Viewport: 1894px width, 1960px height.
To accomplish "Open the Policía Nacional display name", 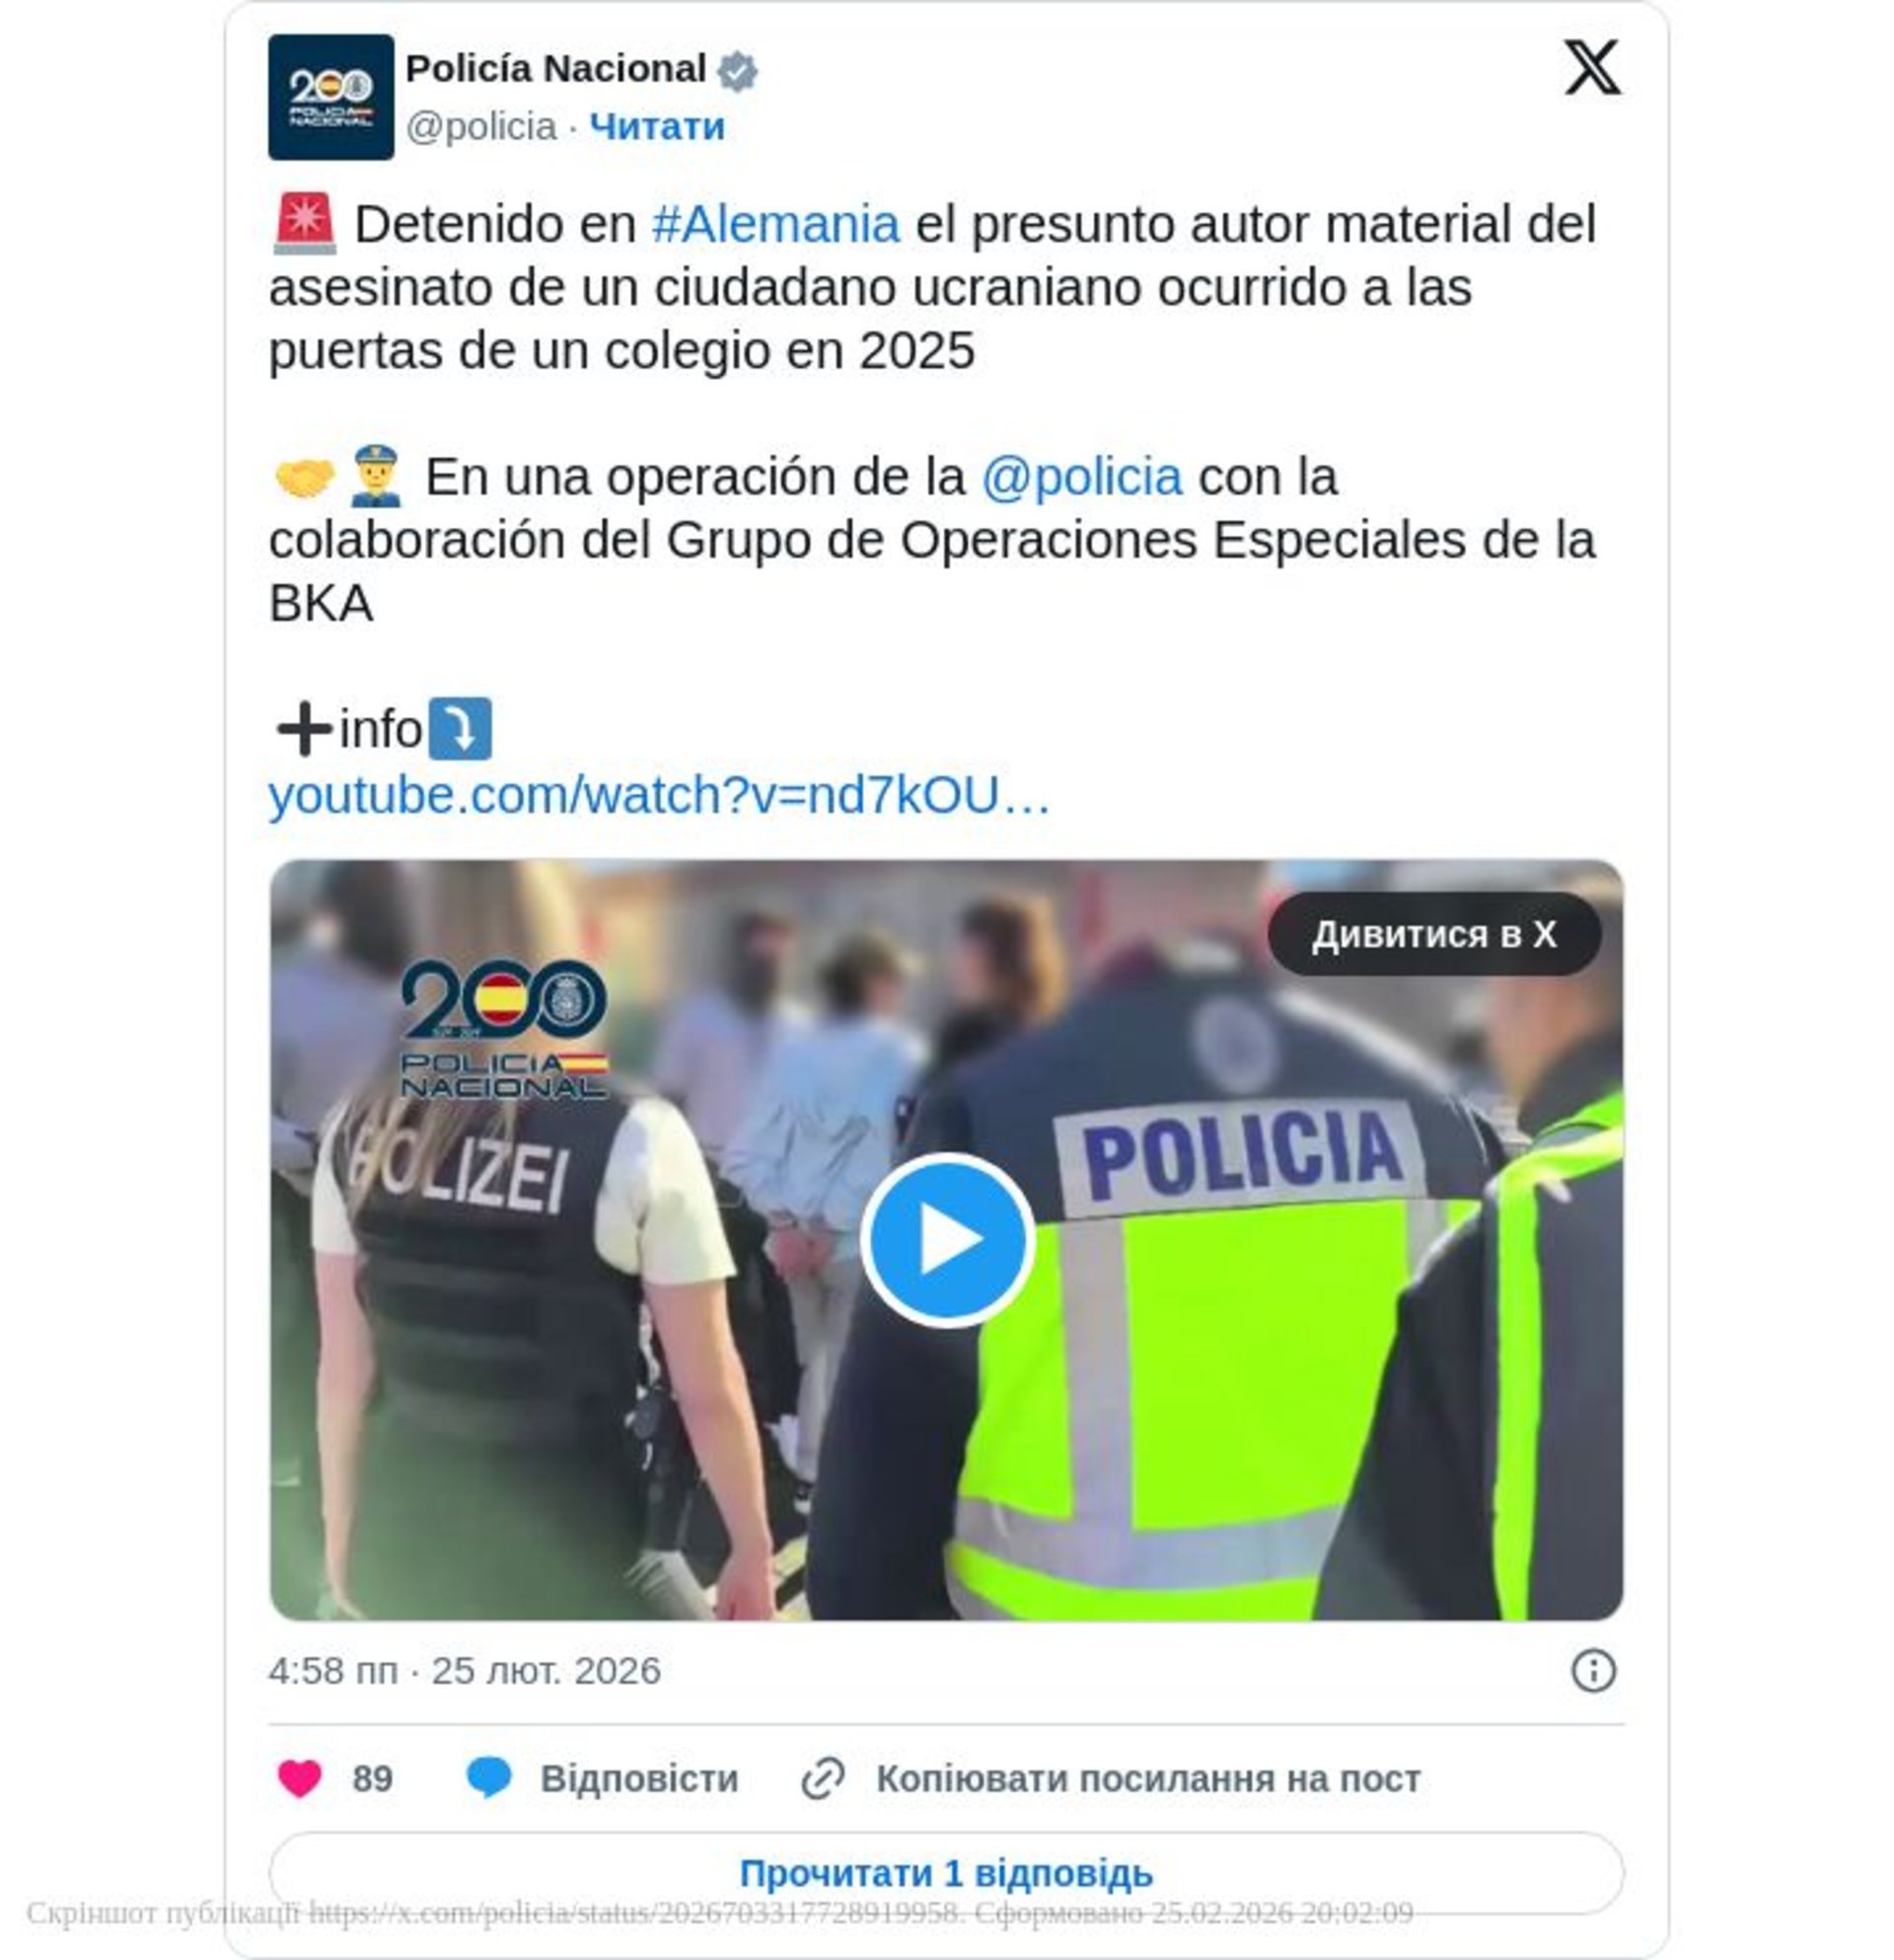I will click(x=555, y=69).
